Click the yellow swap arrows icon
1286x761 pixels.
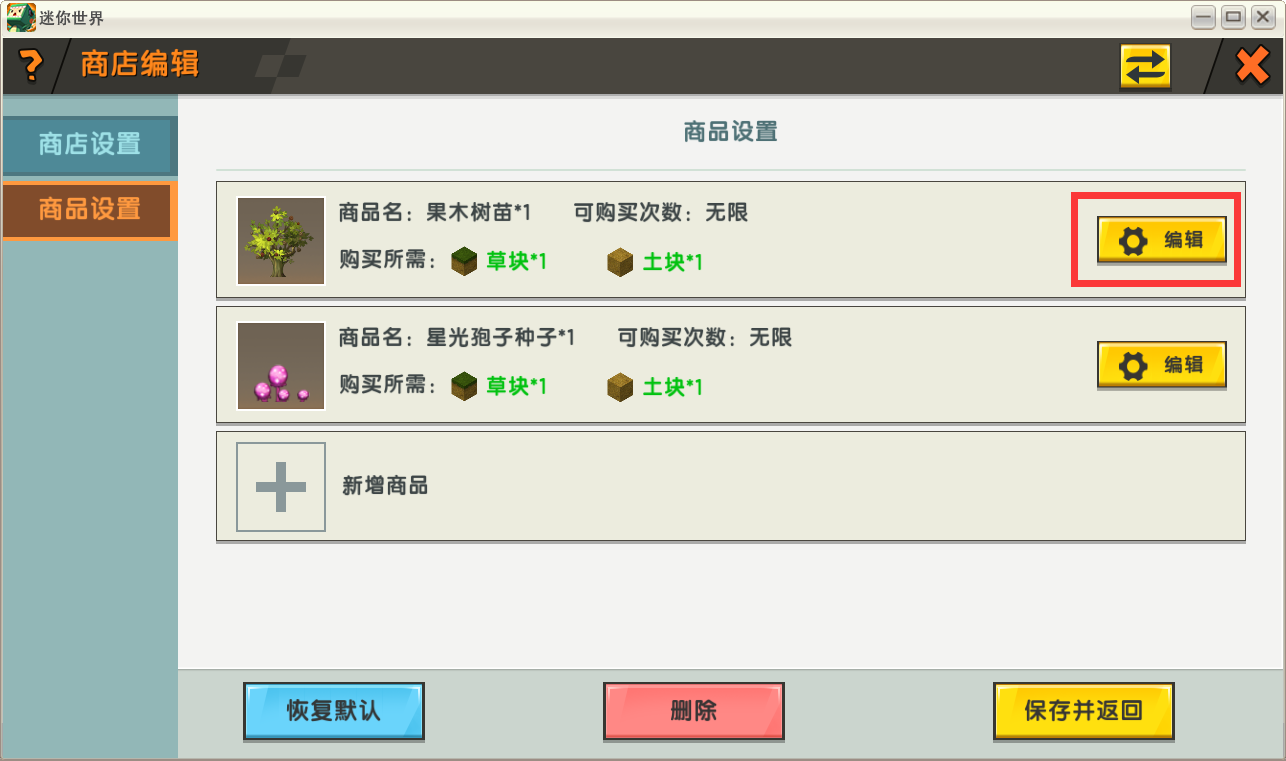(1146, 67)
